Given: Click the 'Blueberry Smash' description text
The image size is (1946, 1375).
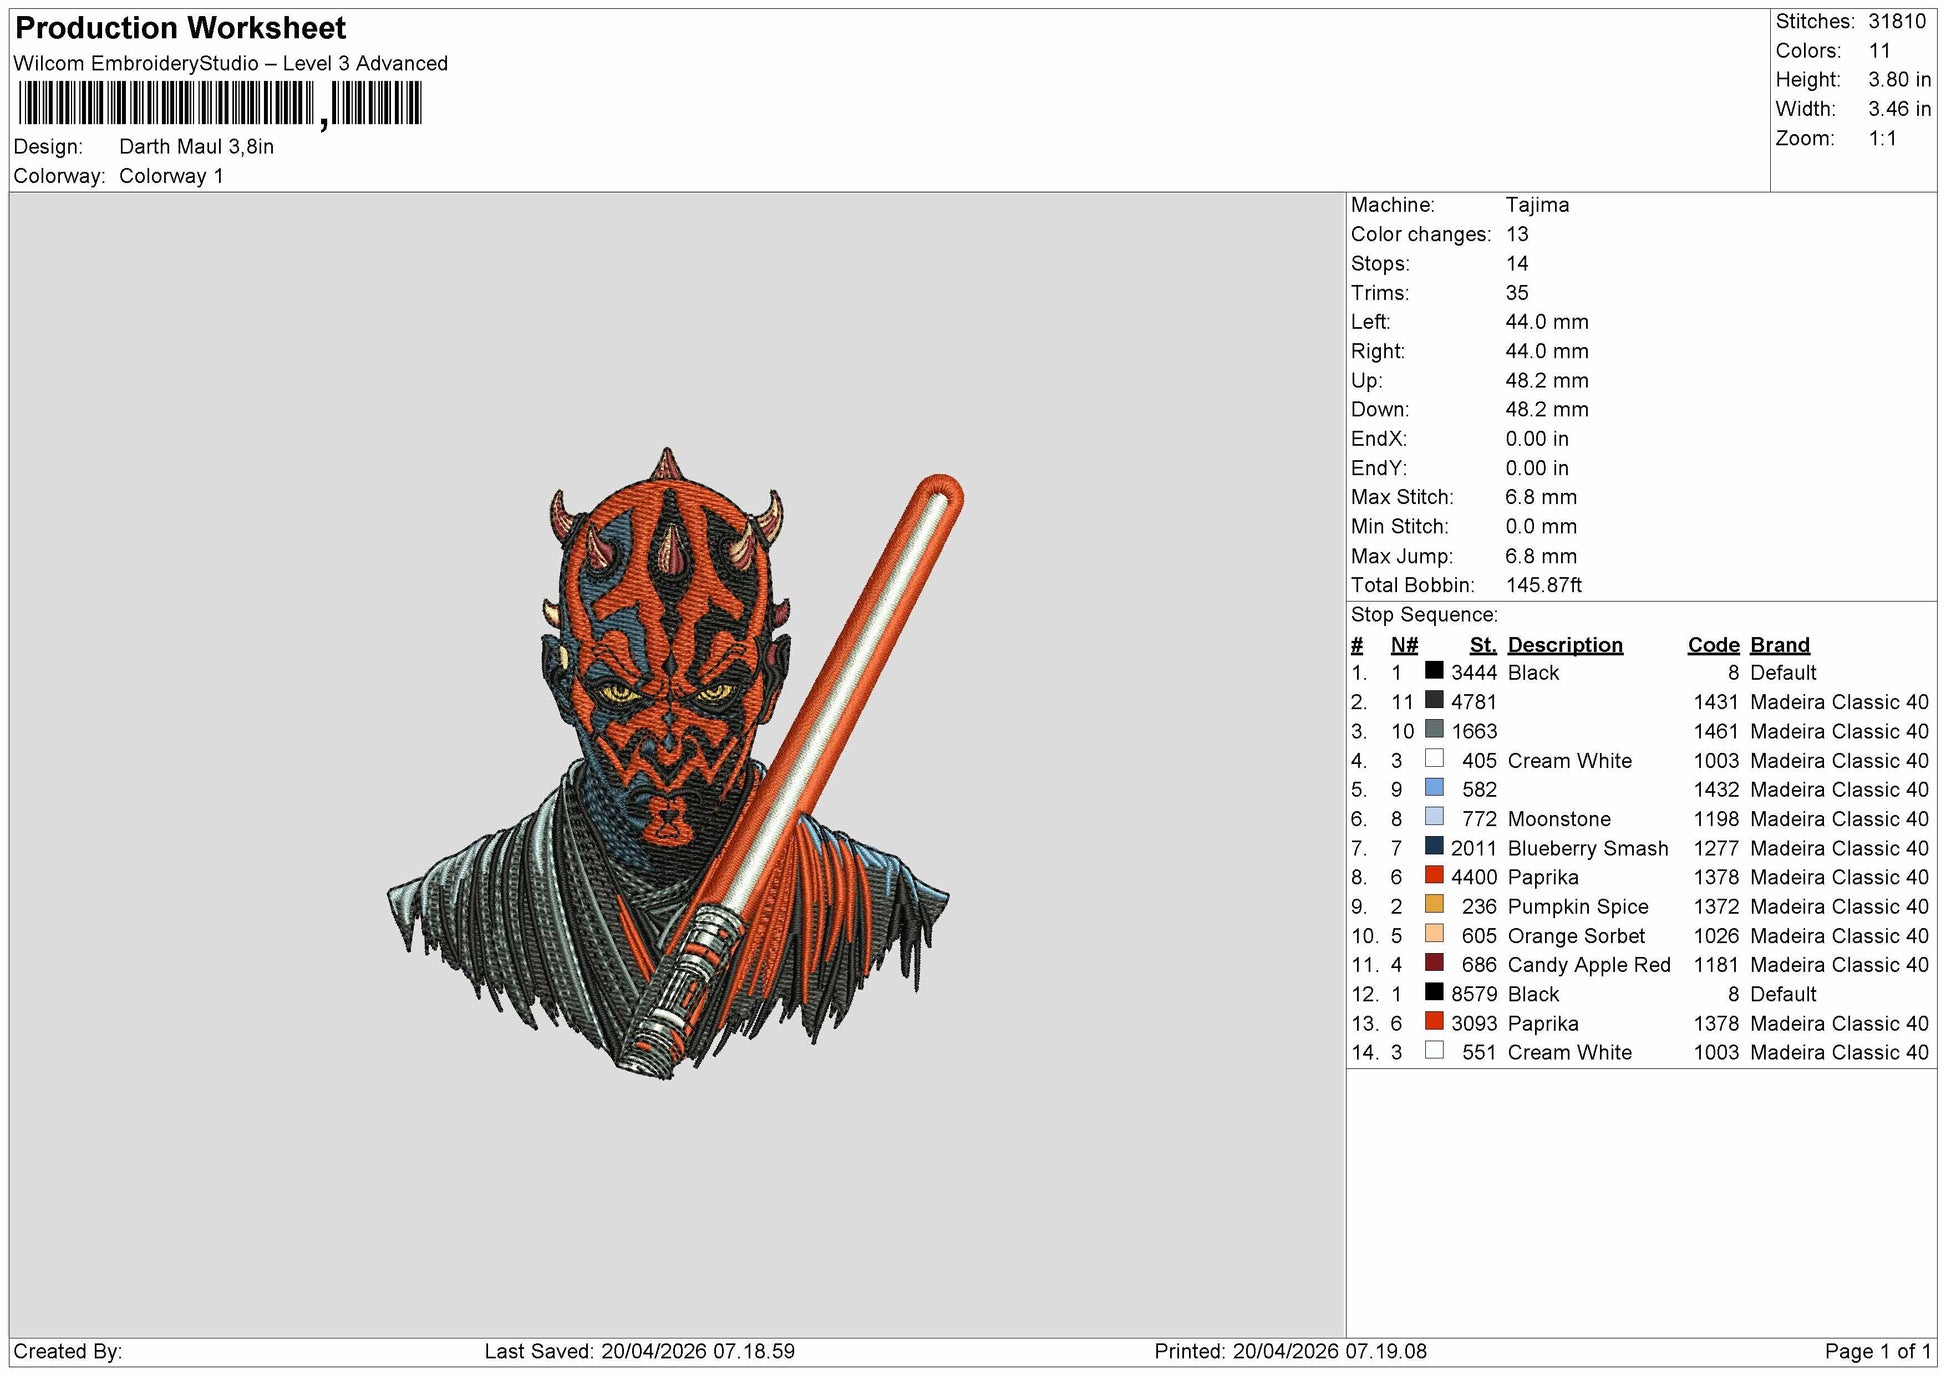Looking at the screenshot, I should click(x=1588, y=848).
